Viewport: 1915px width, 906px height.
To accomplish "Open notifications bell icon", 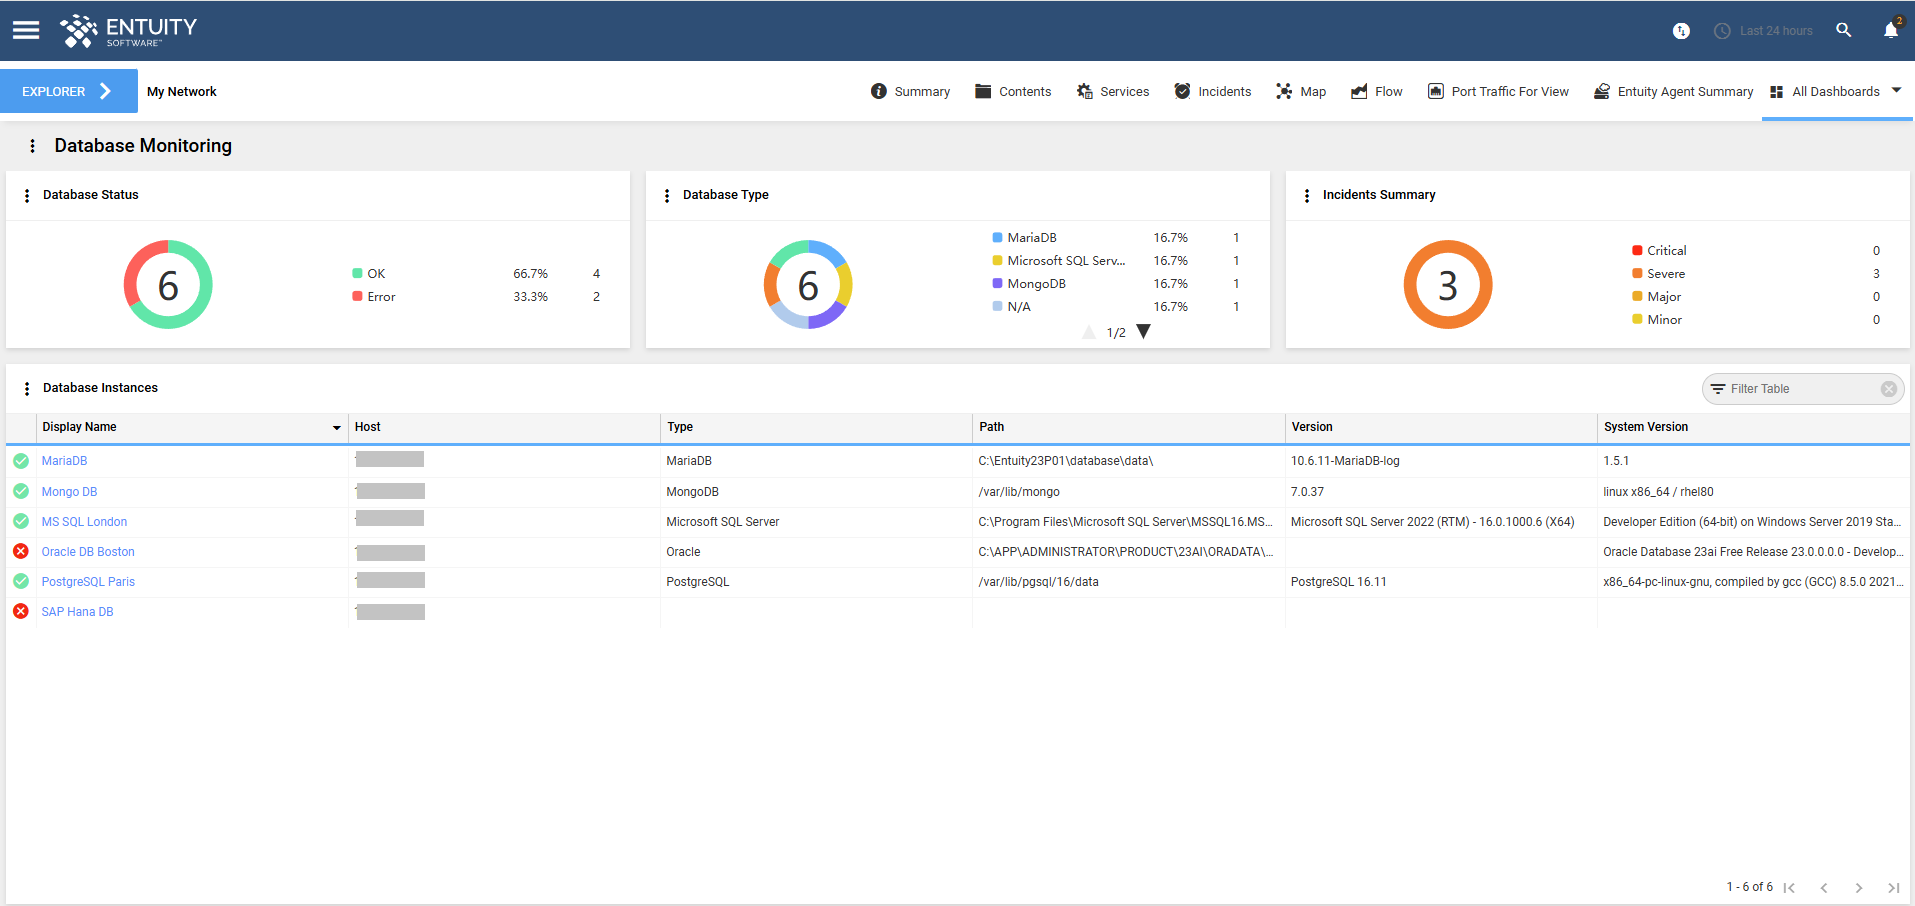I will coord(1891,30).
